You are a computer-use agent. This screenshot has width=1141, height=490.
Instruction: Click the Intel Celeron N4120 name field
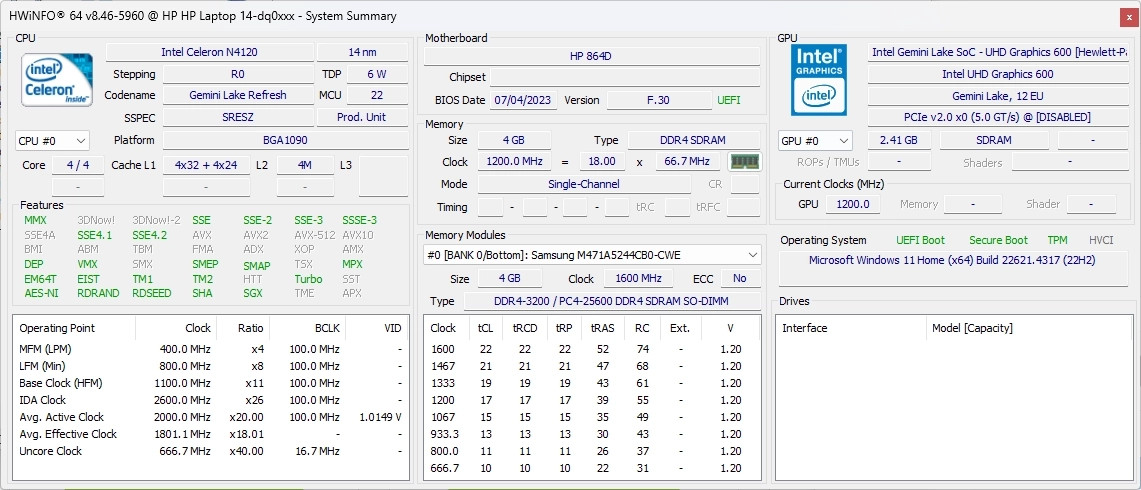point(210,52)
